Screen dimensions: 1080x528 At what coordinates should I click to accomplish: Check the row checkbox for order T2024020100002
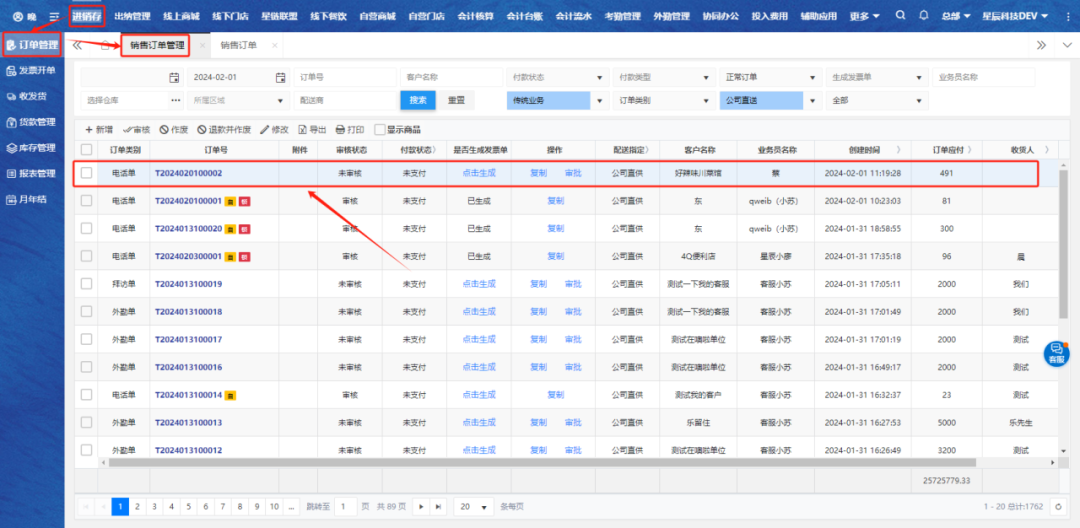tap(87, 173)
